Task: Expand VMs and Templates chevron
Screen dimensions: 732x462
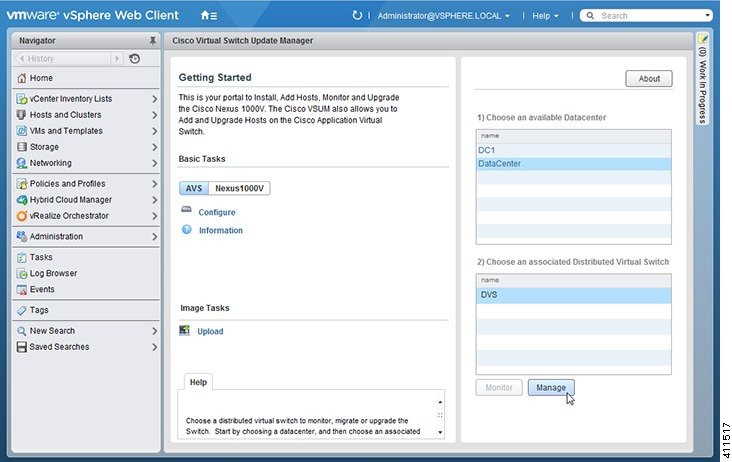Action: (x=155, y=131)
